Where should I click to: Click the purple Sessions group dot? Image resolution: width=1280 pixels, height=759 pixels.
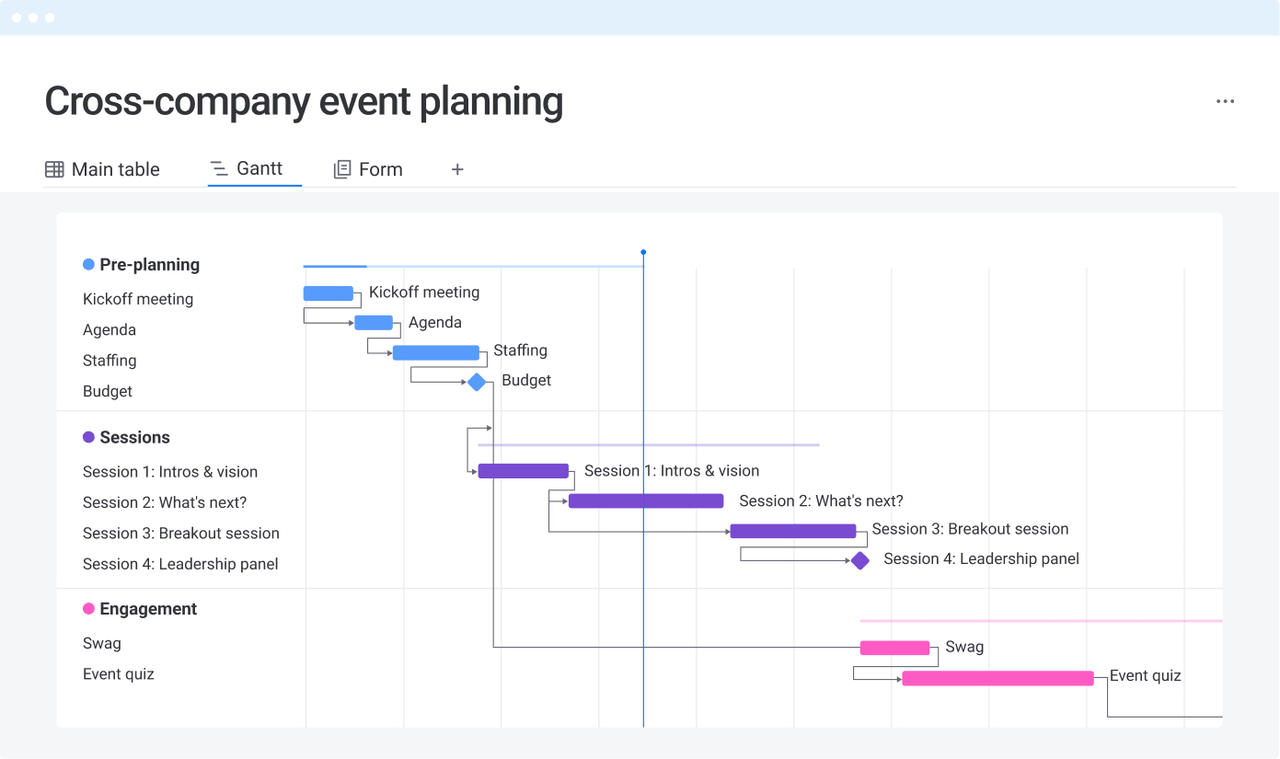88,437
